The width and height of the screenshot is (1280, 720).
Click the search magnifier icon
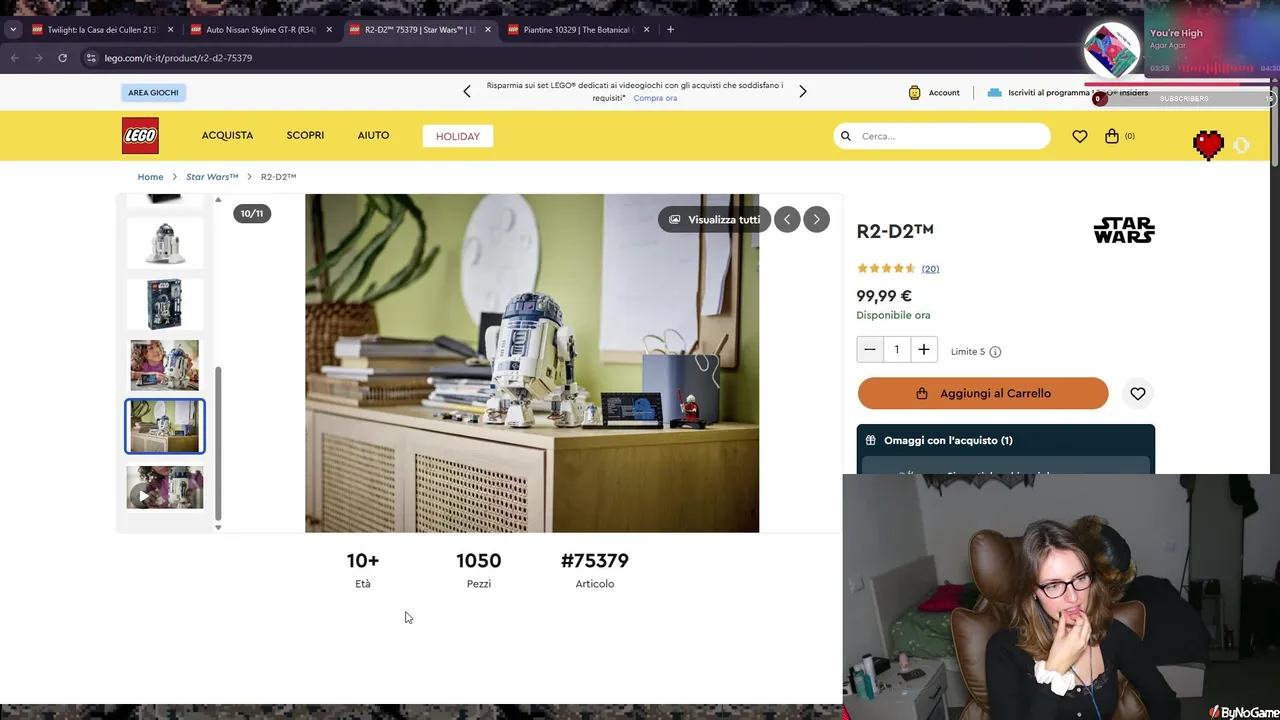pos(846,136)
